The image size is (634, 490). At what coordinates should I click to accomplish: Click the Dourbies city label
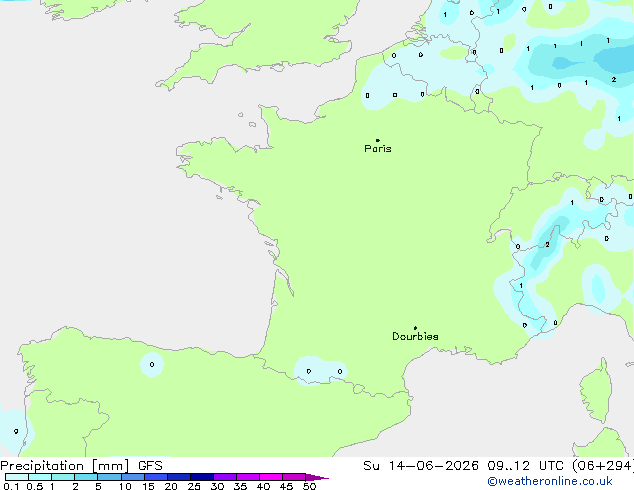tap(415, 336)
